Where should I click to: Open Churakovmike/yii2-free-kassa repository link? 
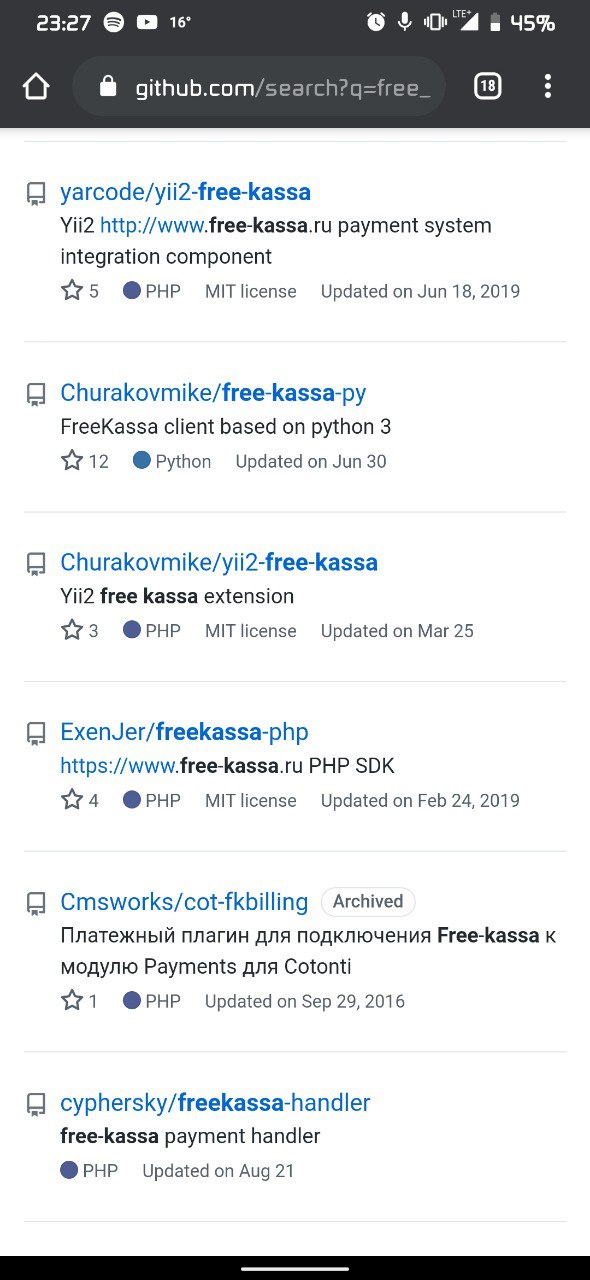pyautogui.click(x=219, y=563)
